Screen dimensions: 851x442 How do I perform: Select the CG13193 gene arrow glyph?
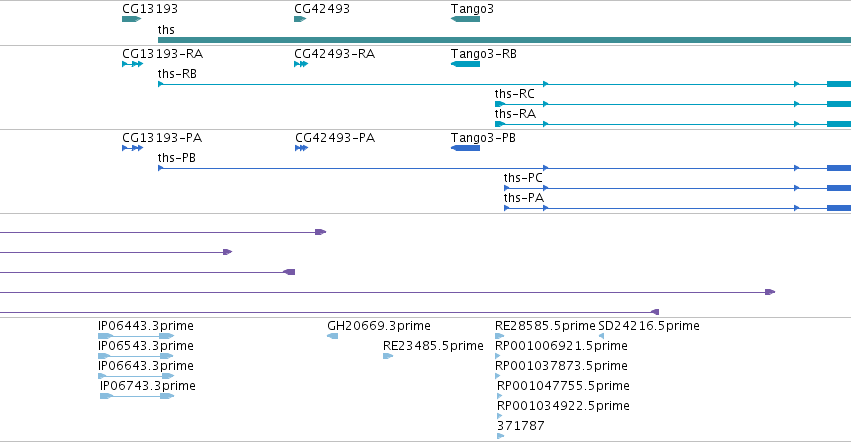(x=131, y=19)
